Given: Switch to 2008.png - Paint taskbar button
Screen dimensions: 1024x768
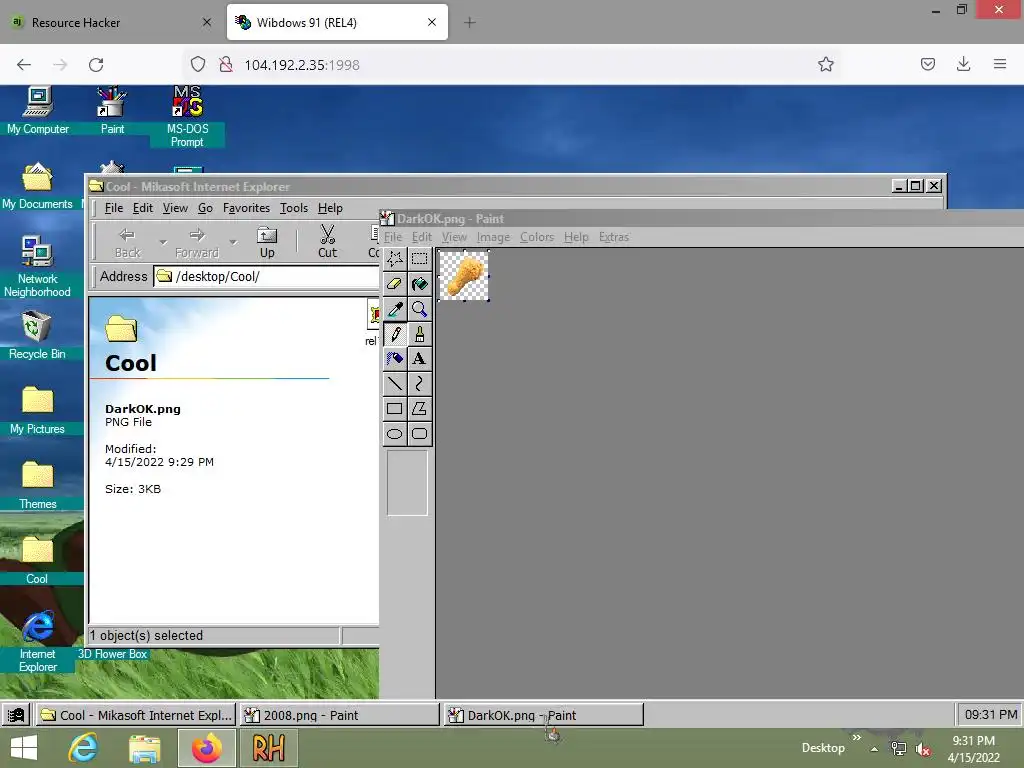Looking at the screenshot, I should pos(340,715).
